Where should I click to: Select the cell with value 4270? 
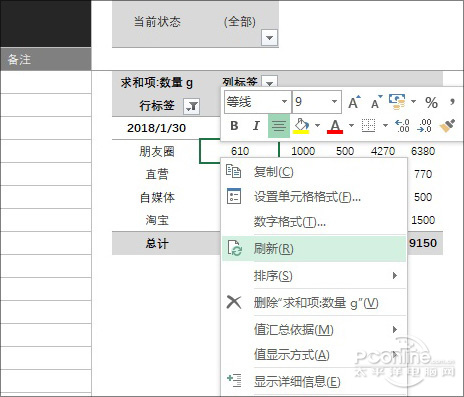(x=383, y=151)
